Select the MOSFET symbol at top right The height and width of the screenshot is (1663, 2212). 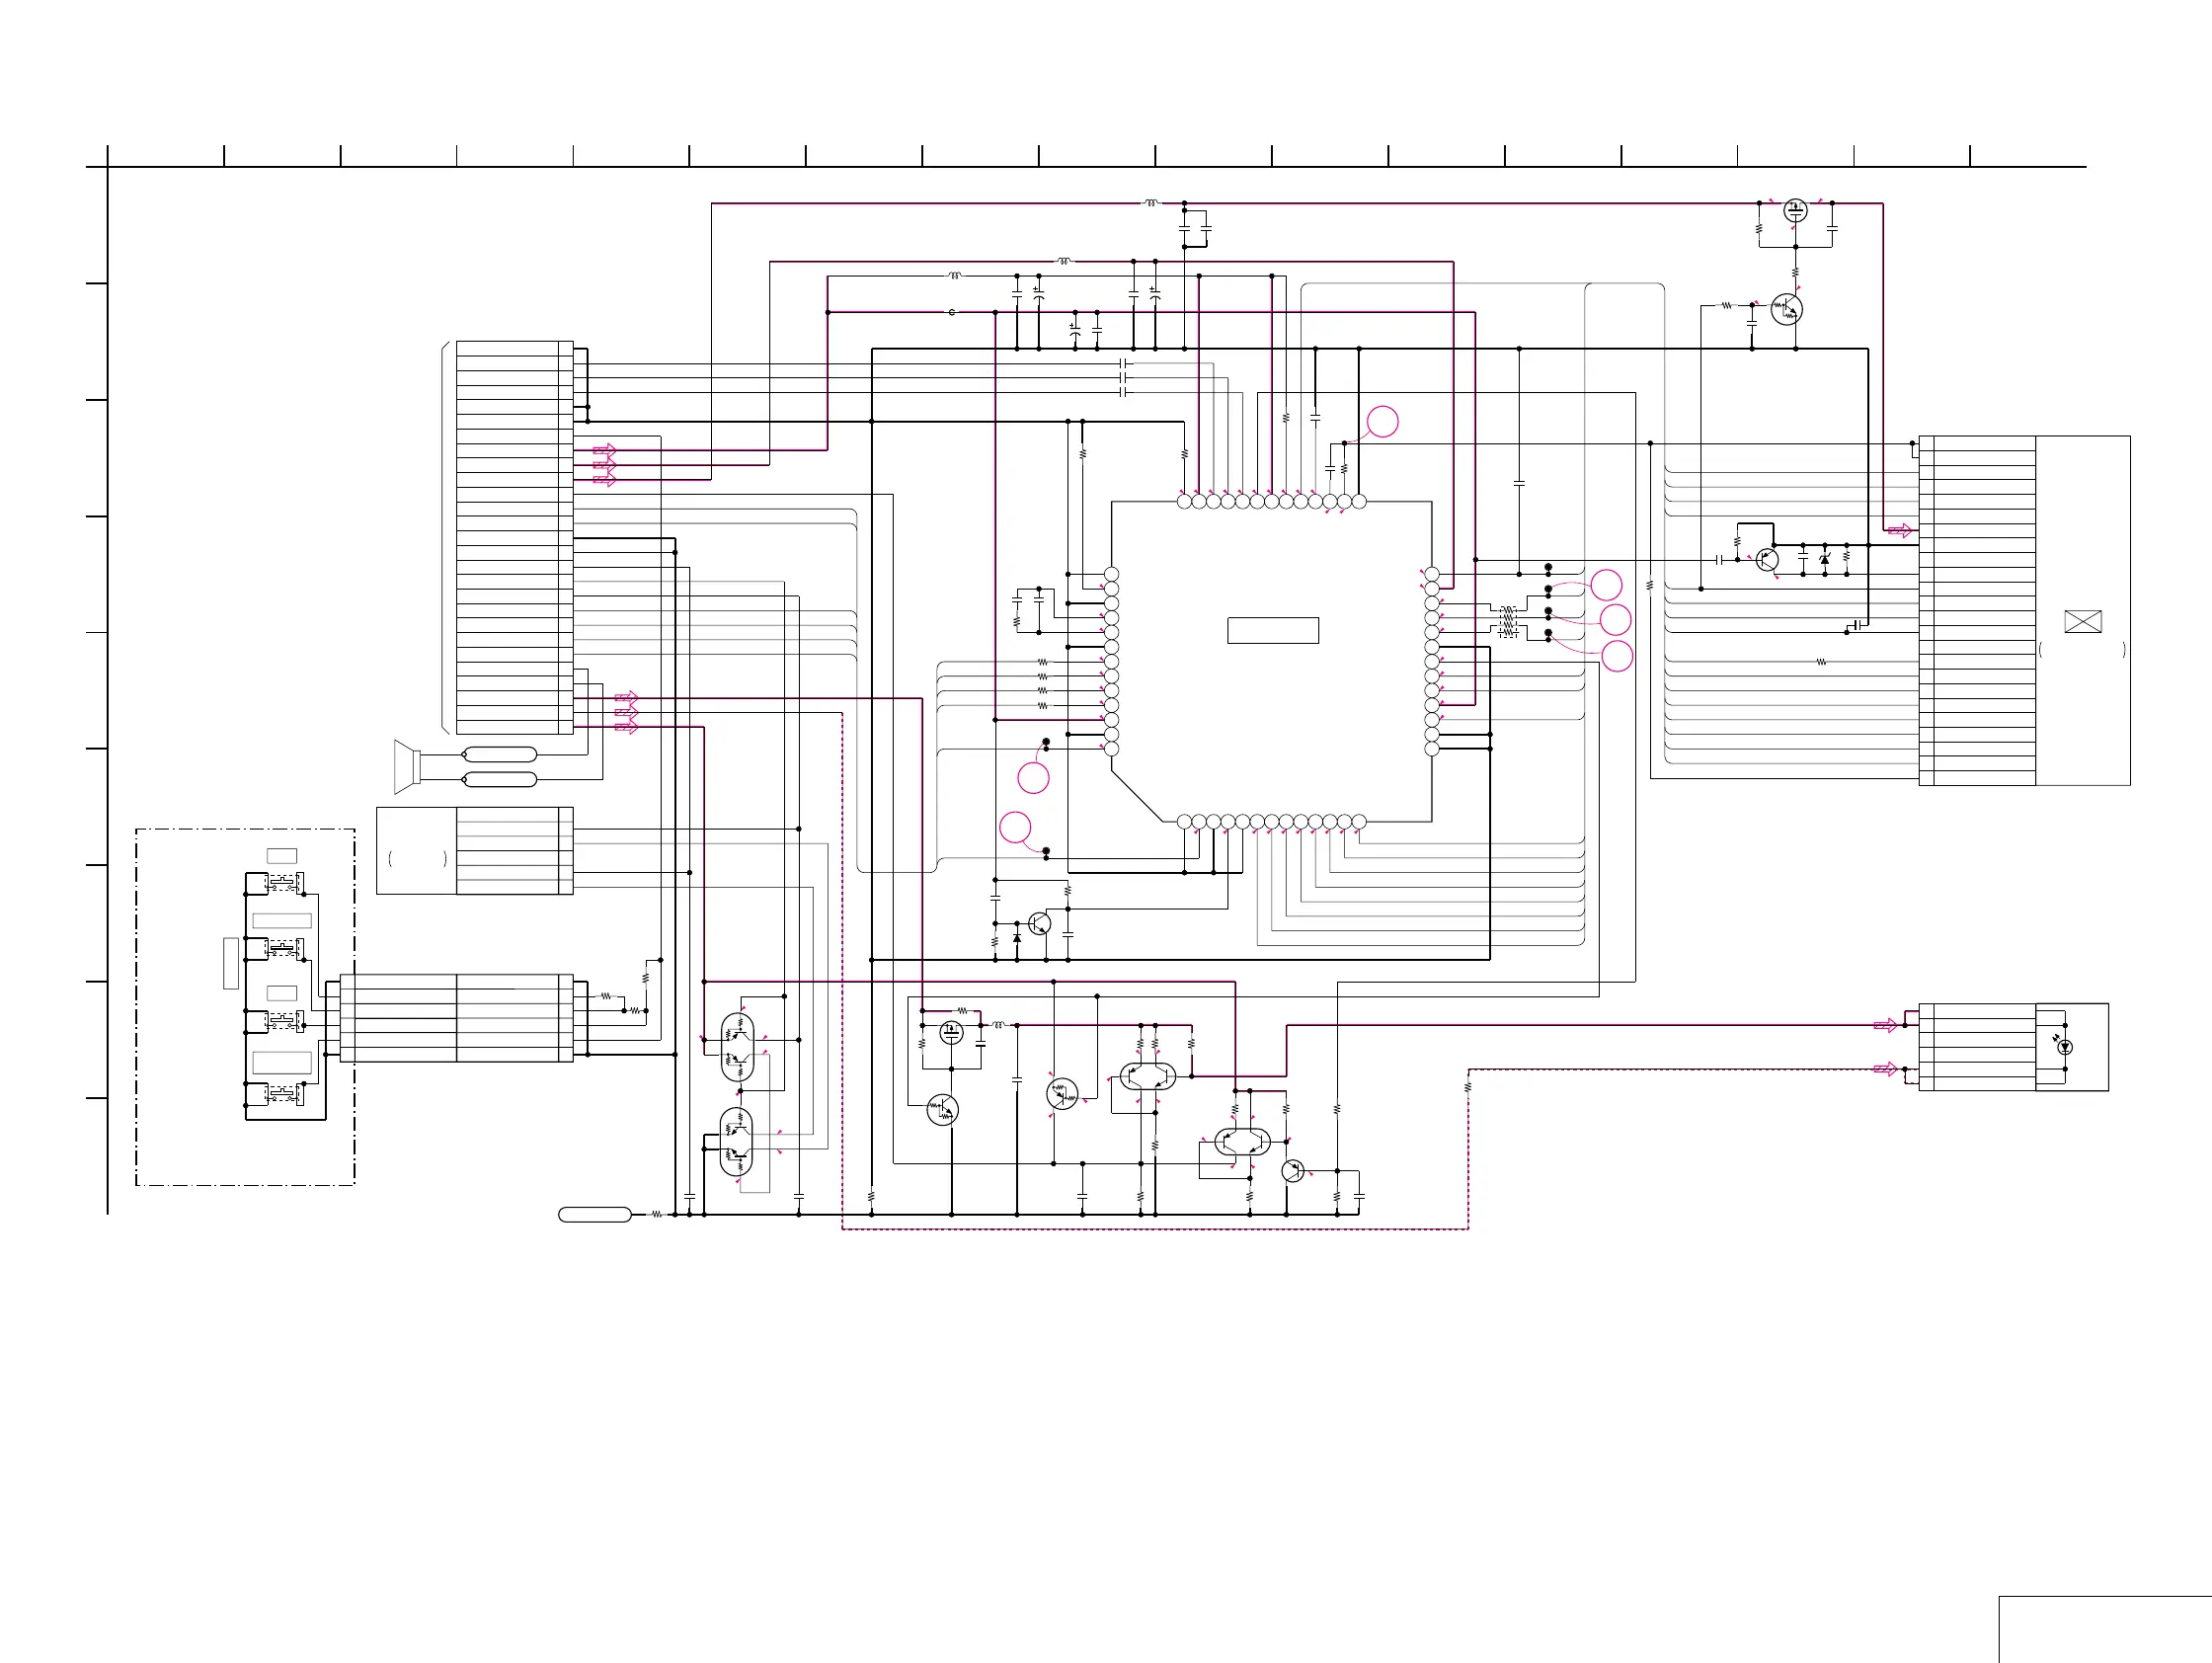pyautogui.click(x=1795, y=211)
